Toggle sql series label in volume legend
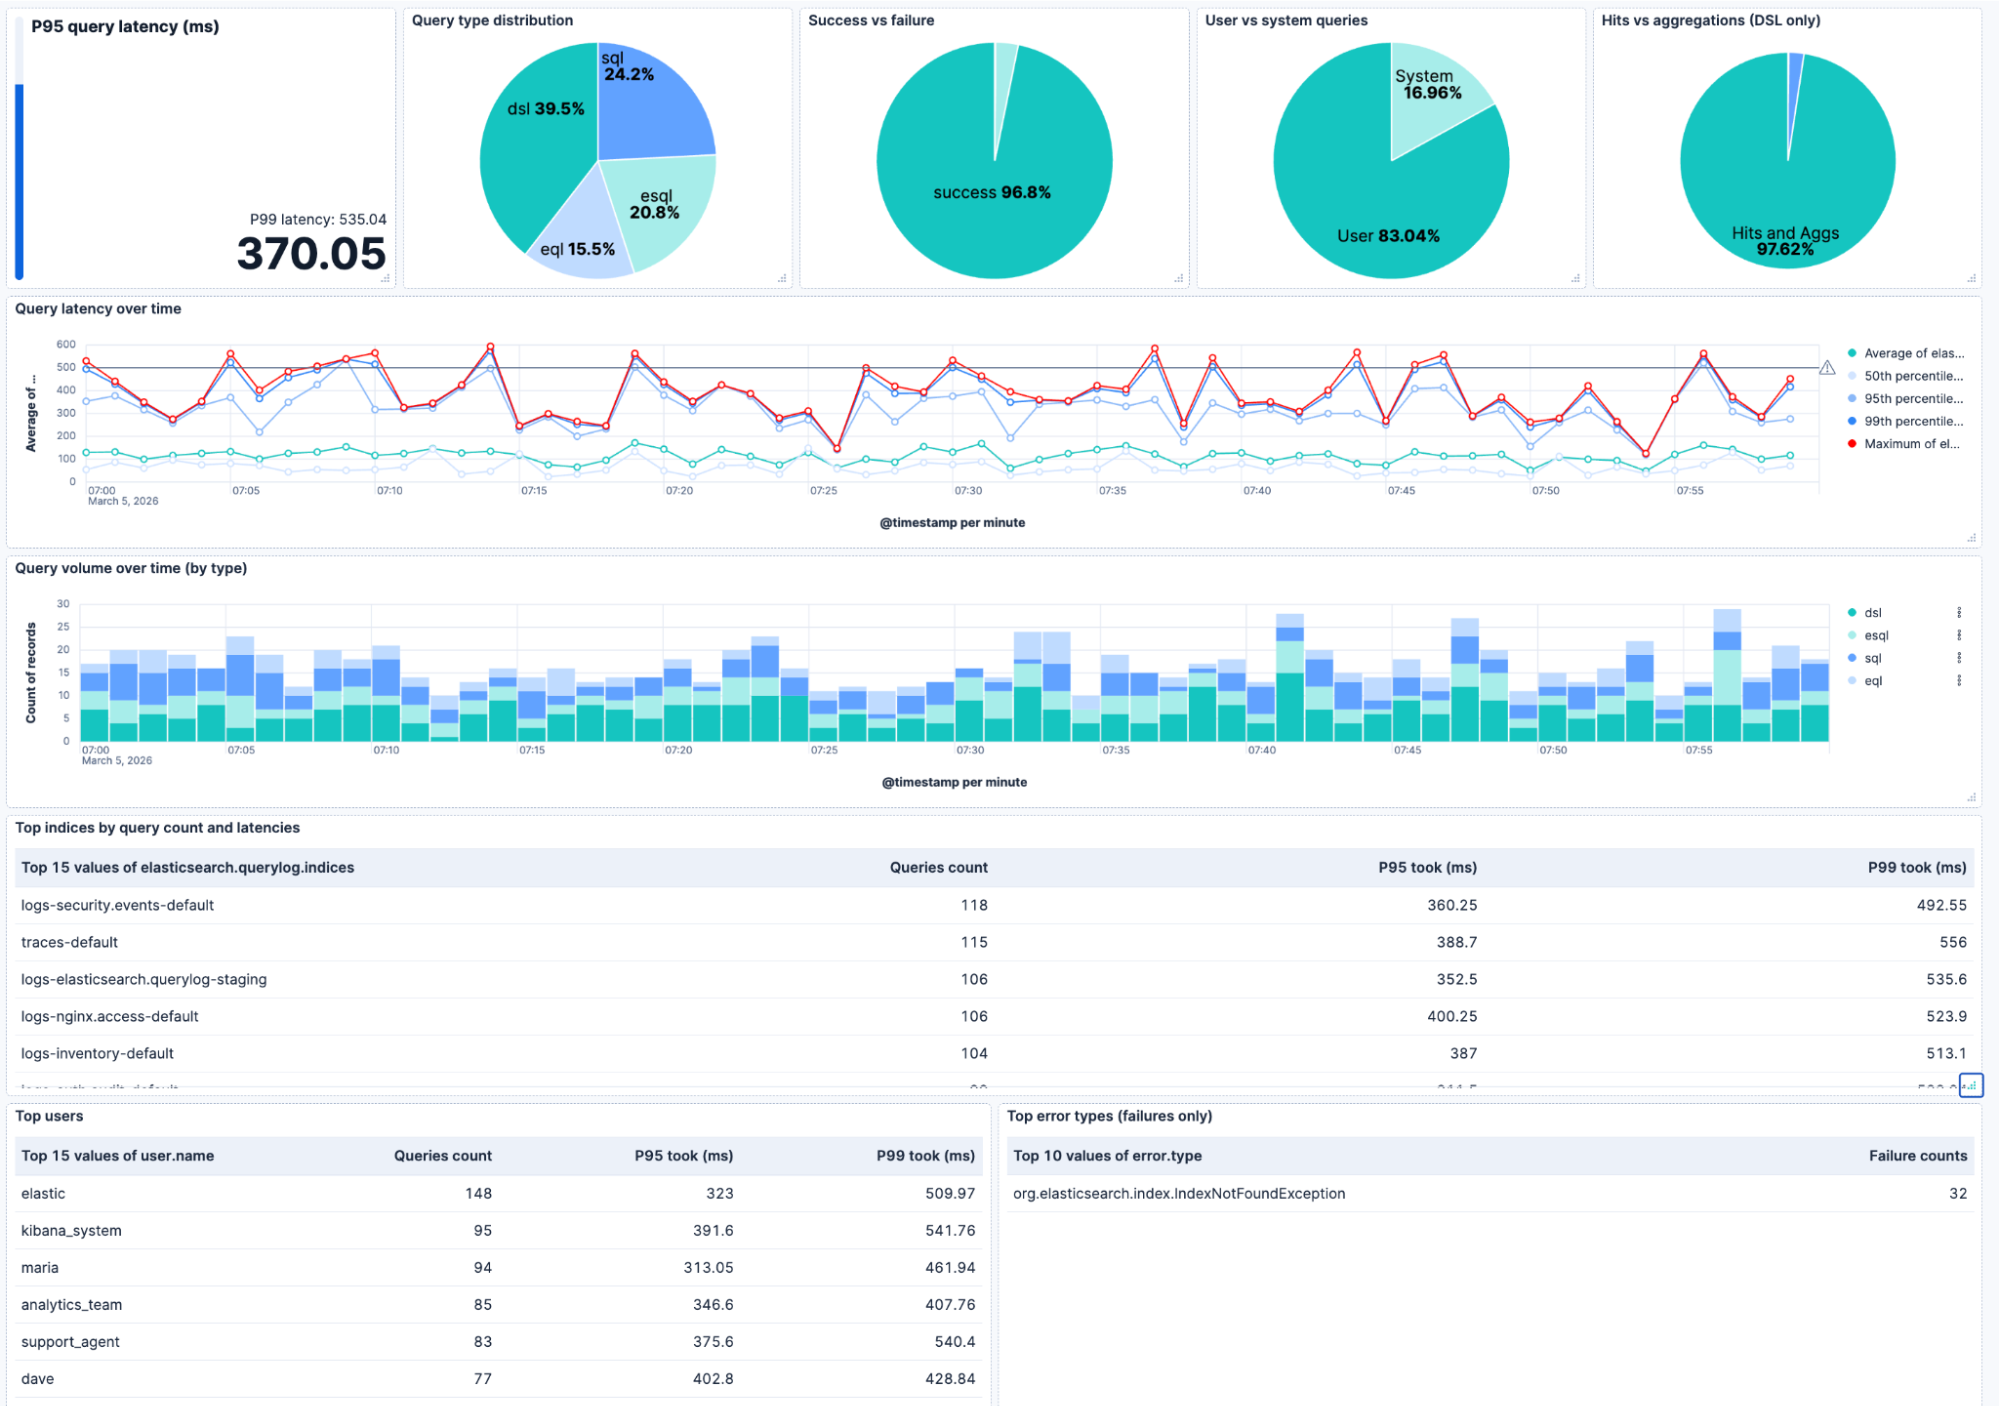 [x=1872, y=658]
